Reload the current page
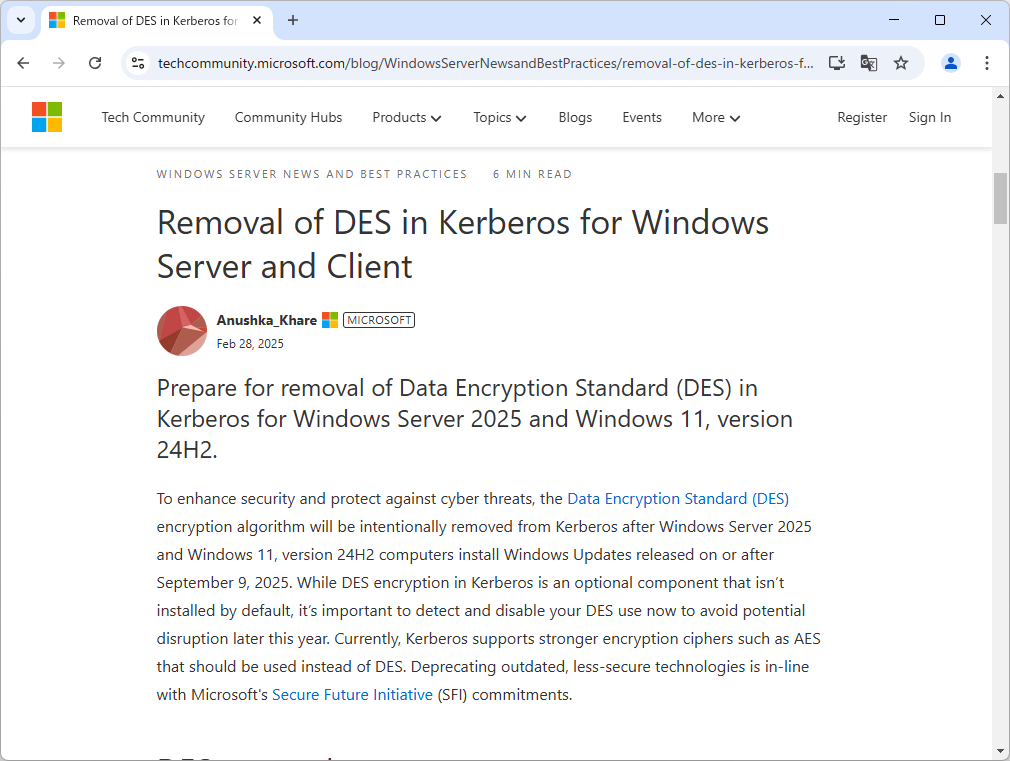This screenshot has height=761, width=1010. click(x=95, y=63)
